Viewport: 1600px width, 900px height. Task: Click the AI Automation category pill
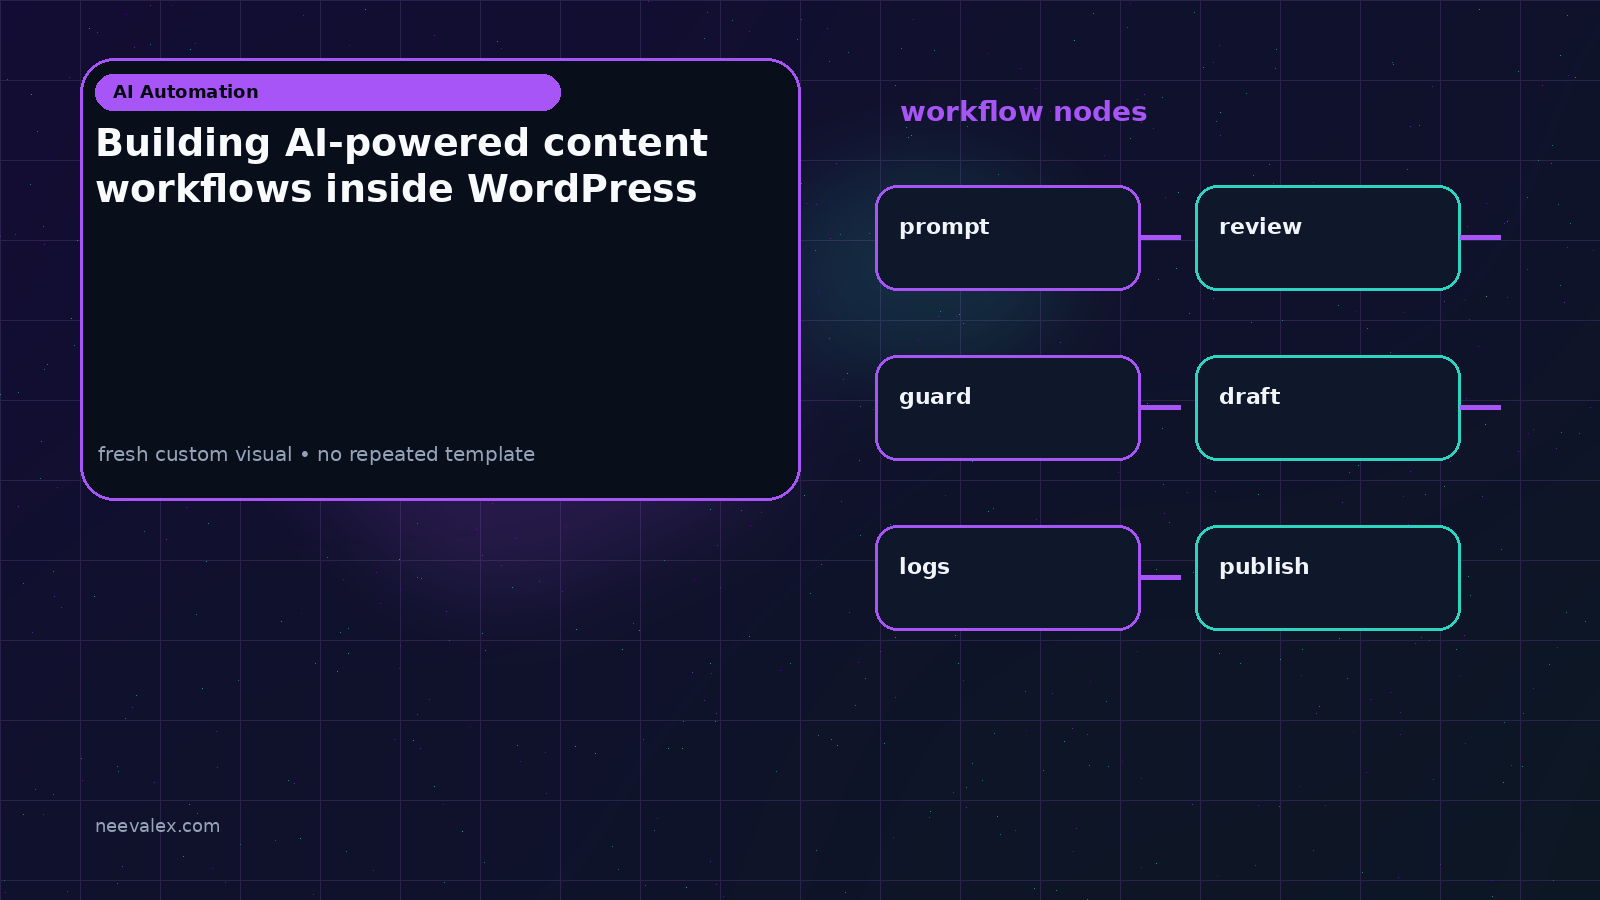click(x=328, y=92)
